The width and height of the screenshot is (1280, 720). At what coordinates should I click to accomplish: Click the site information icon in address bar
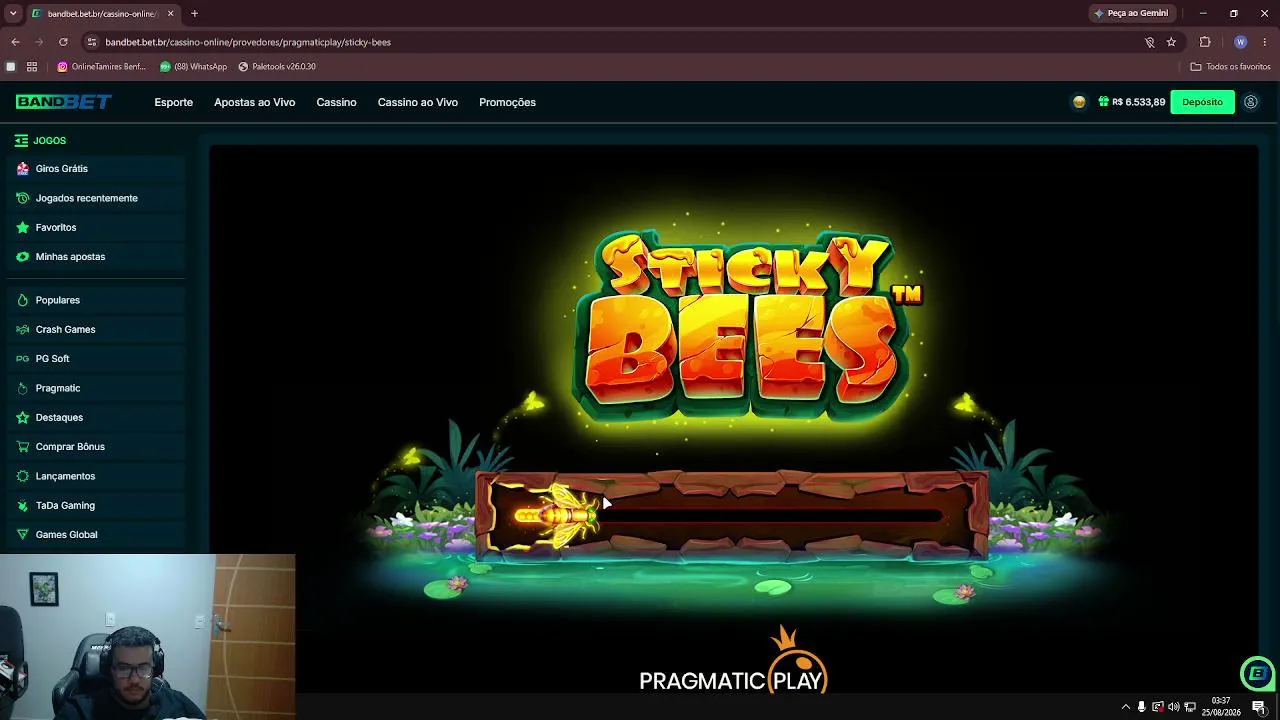tap(92, 42)
